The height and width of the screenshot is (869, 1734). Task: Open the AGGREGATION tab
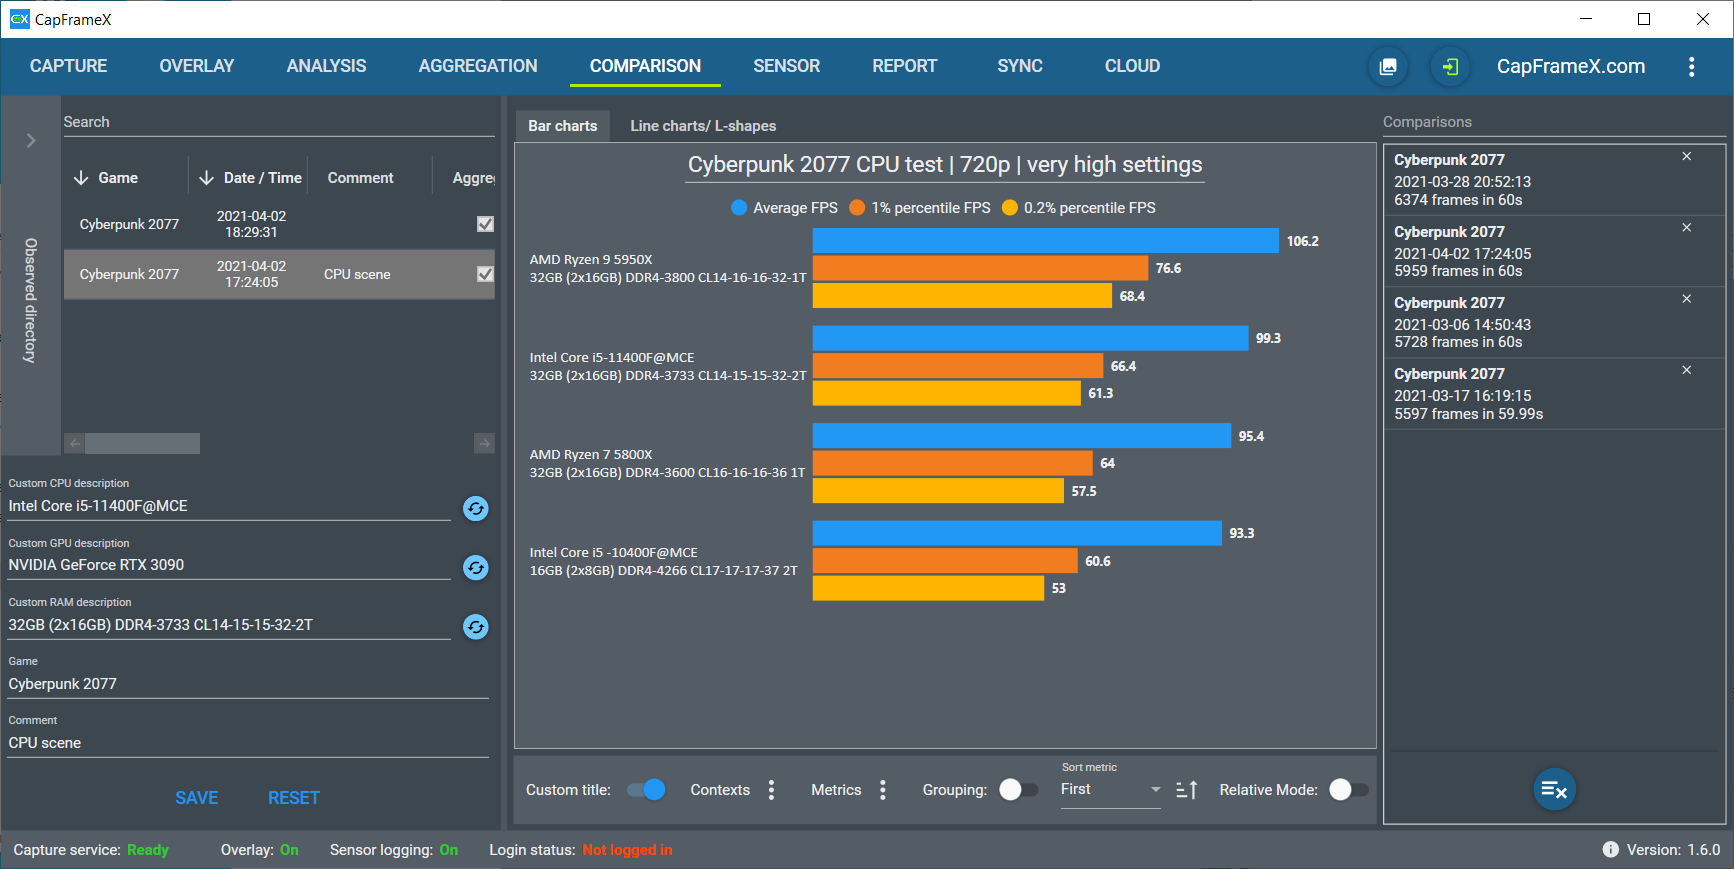tap(478, 66)
